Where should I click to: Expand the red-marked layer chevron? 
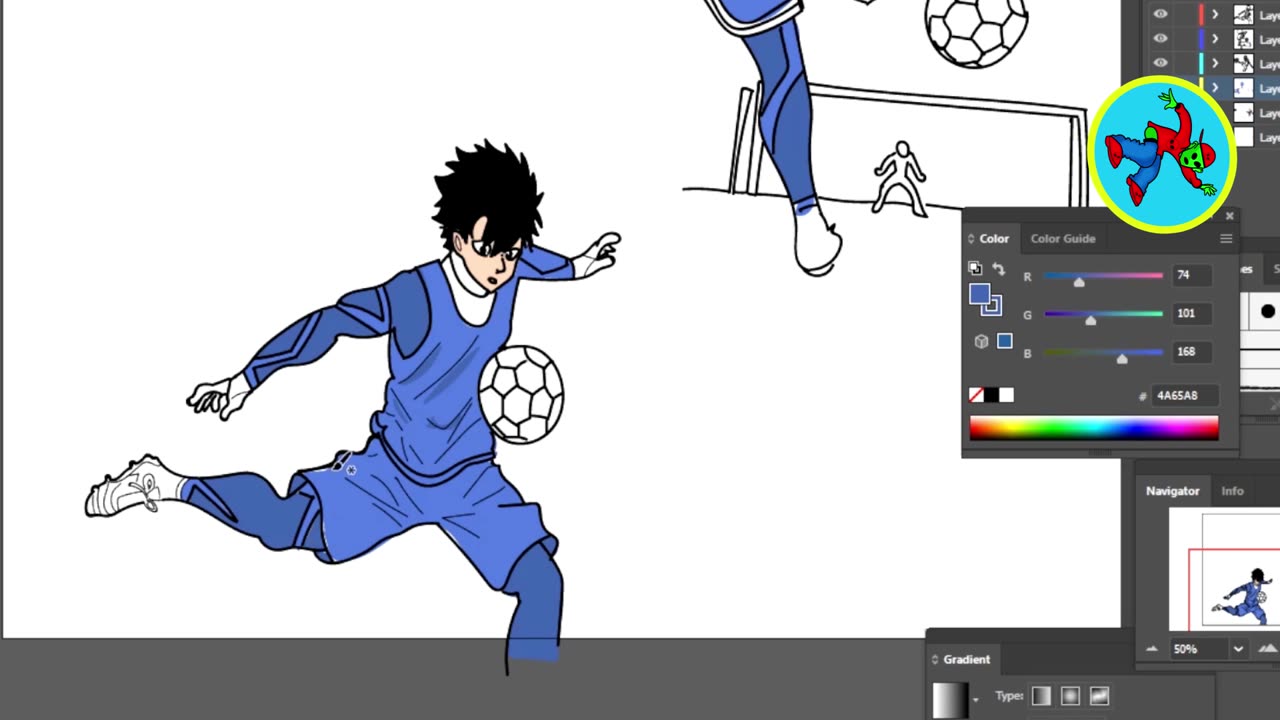[1215, 14]
